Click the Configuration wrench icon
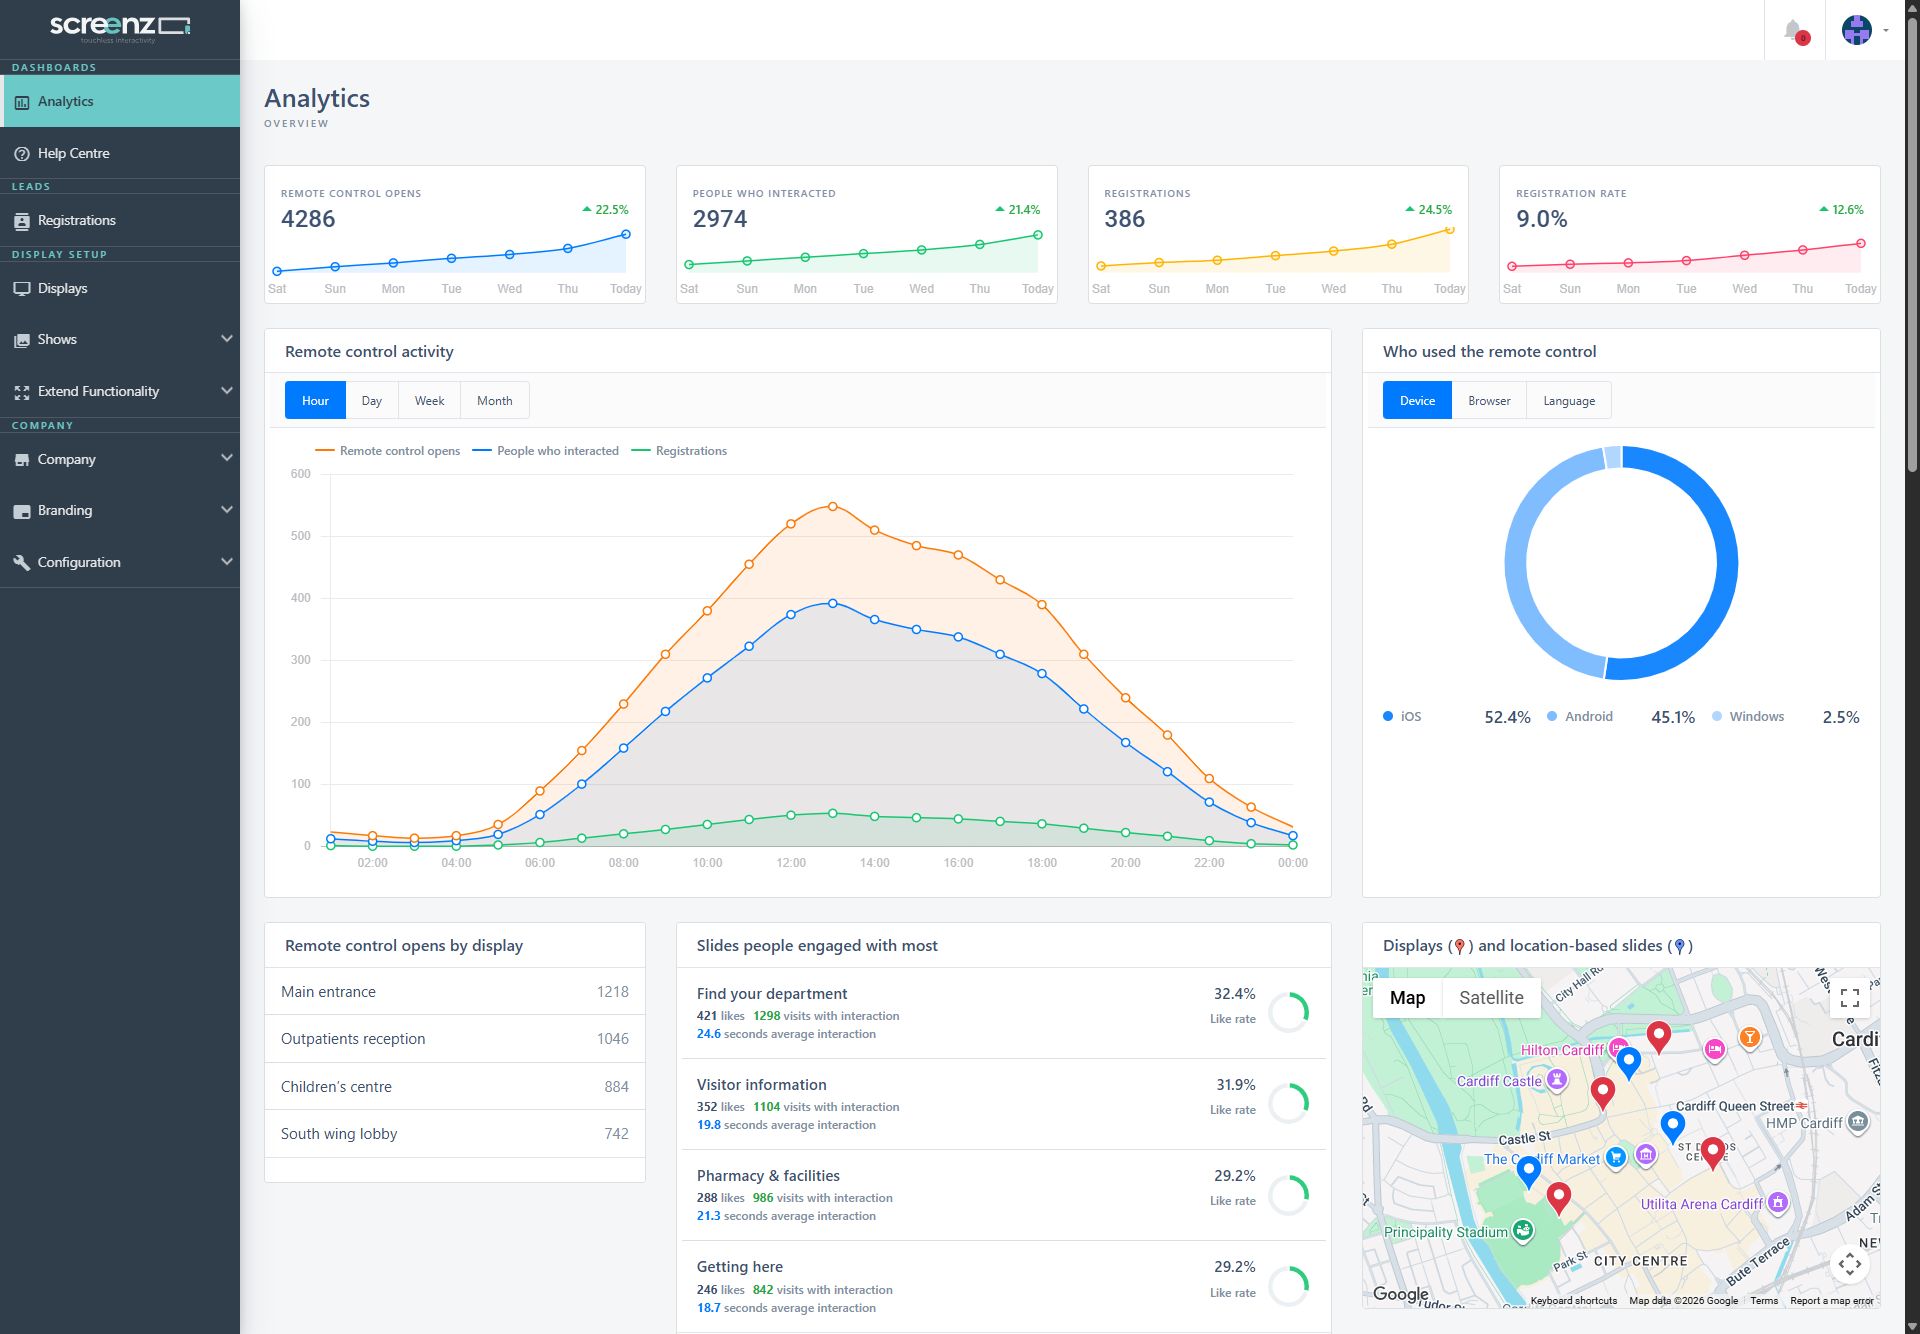 tap(22, 563)
